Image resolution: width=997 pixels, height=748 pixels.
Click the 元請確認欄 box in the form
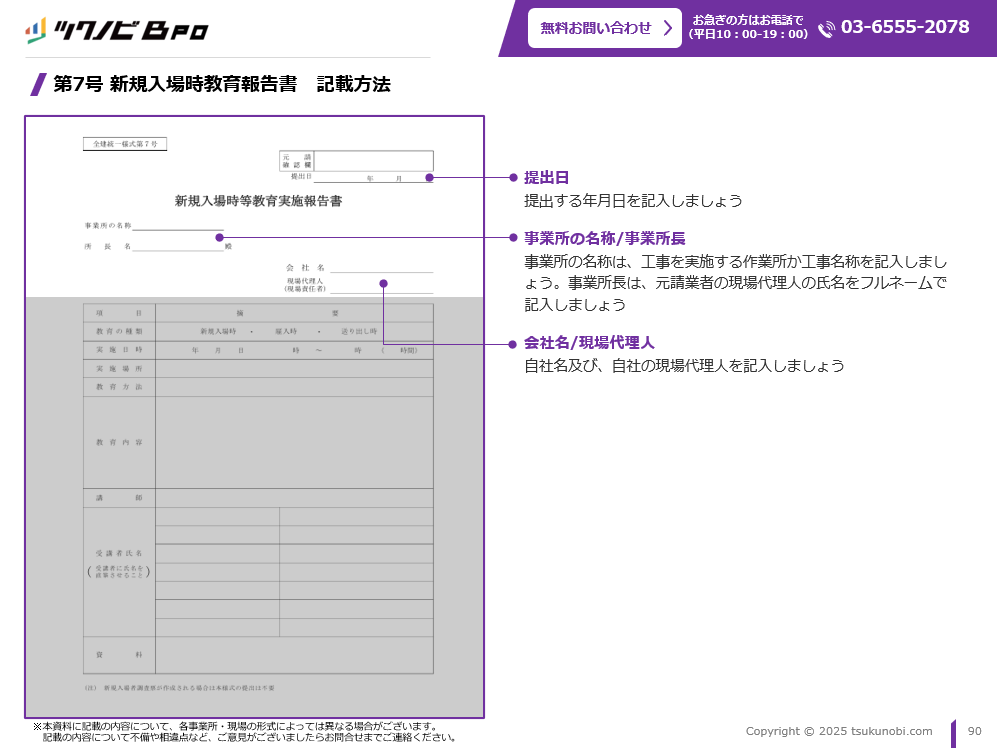coord(356,161)
